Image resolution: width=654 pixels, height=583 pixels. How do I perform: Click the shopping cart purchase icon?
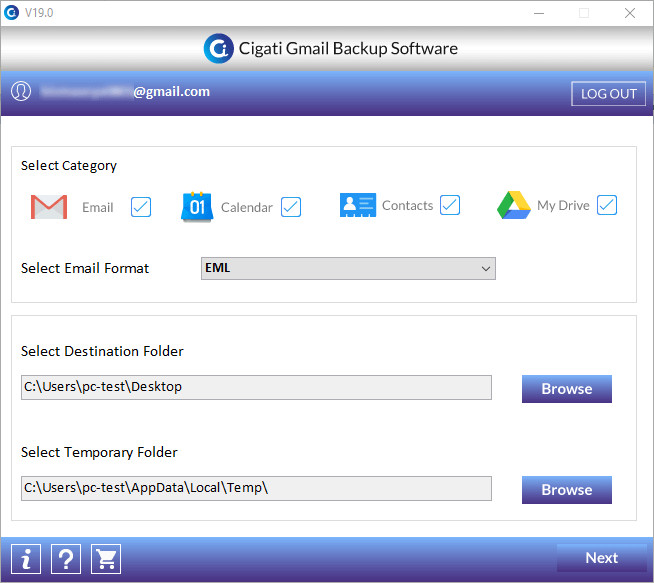click(x=106, y=559)
